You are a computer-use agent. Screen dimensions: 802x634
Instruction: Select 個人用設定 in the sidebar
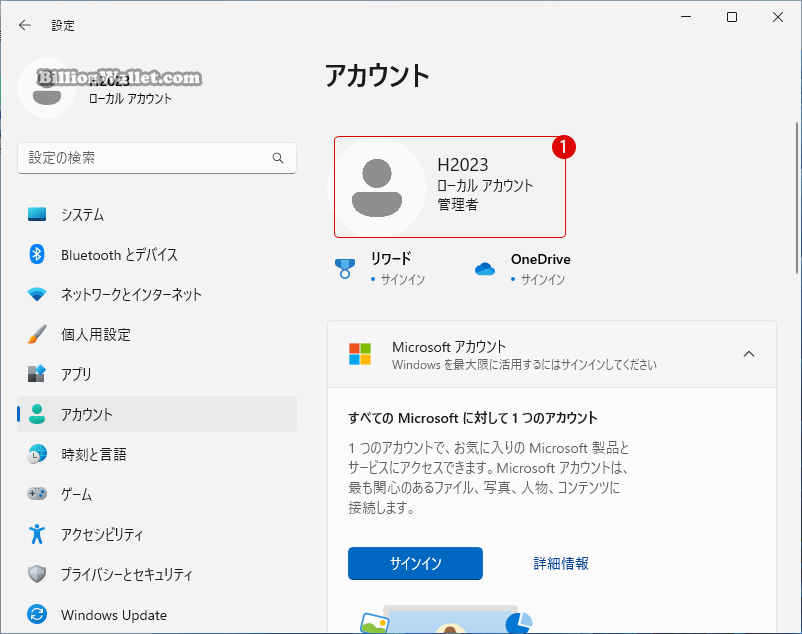(157, 334)
